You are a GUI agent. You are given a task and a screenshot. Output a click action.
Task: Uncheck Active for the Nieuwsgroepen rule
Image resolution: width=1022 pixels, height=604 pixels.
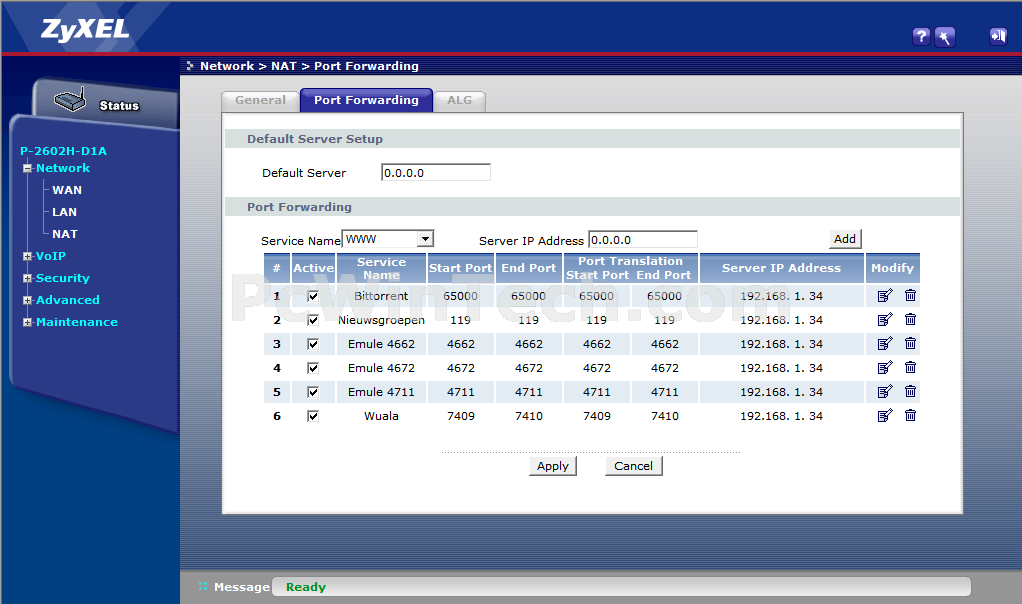[x=313, y=320]
